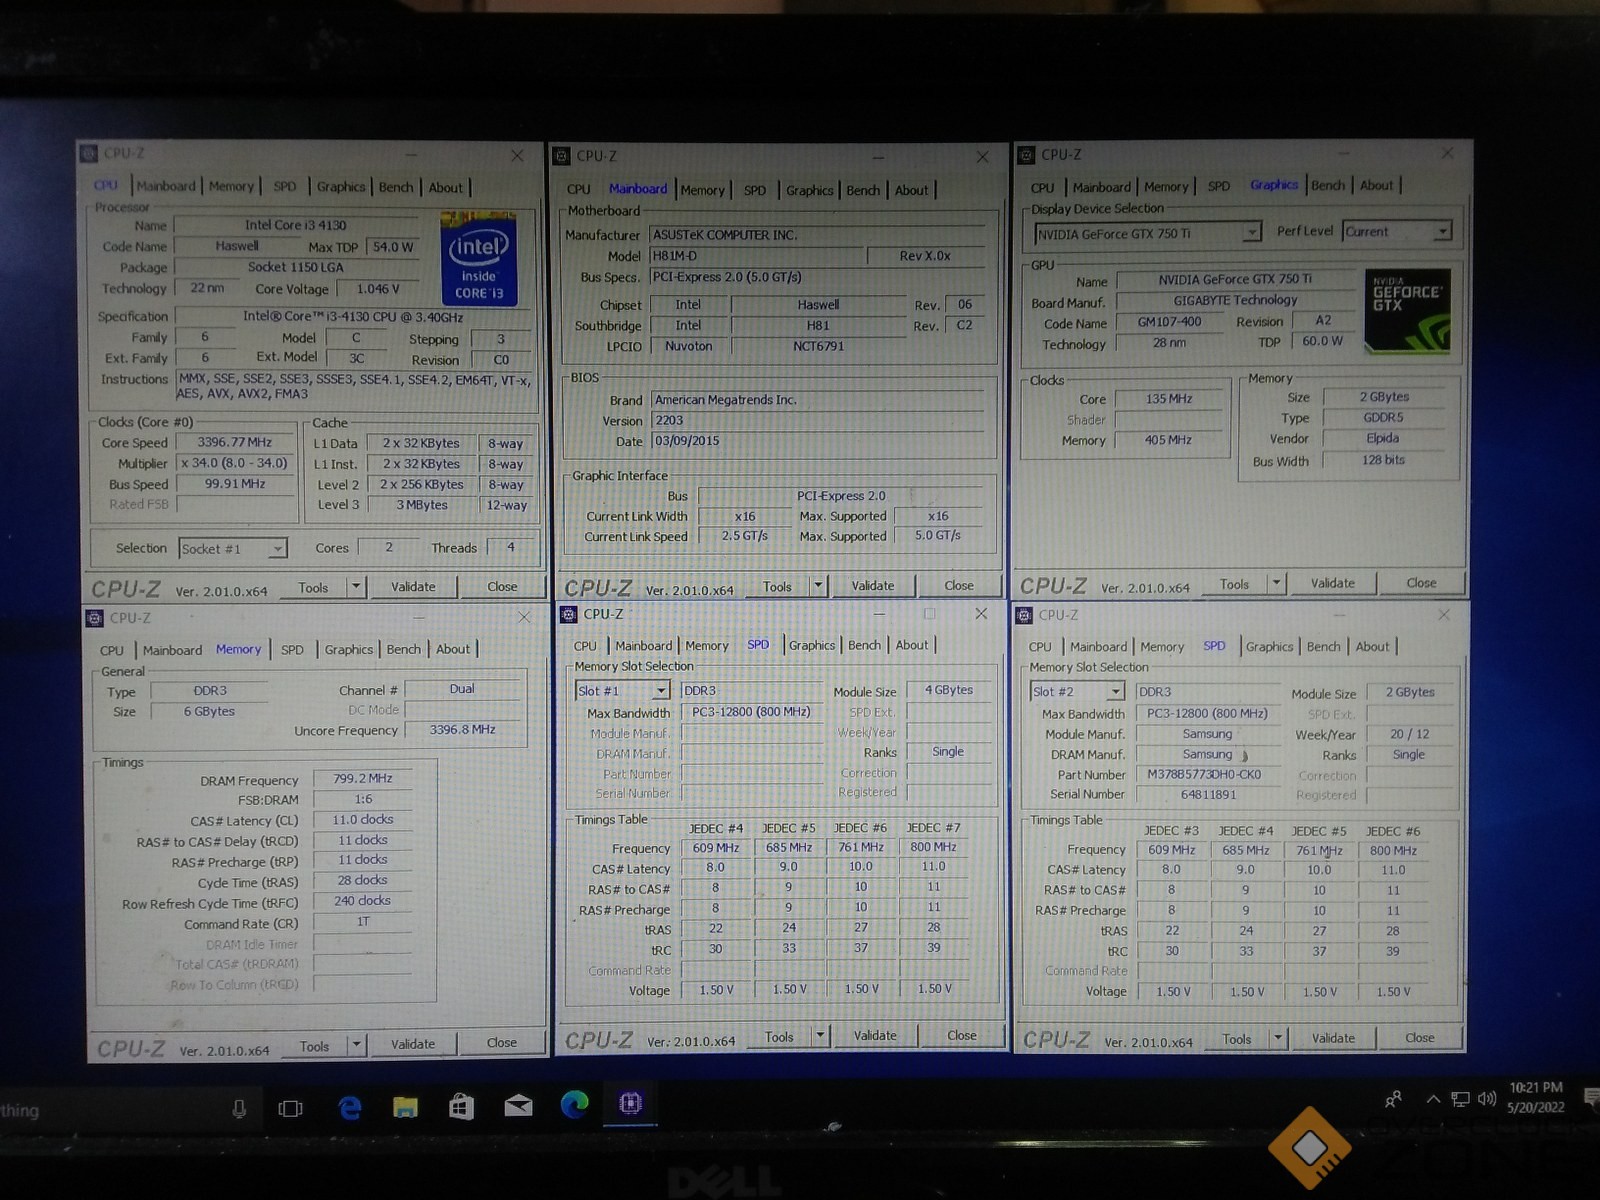
Task: Launch Internet Explorer-style Edge legacy icon on taskbar
Action: pyautogui.click(x=350, y=1107)
